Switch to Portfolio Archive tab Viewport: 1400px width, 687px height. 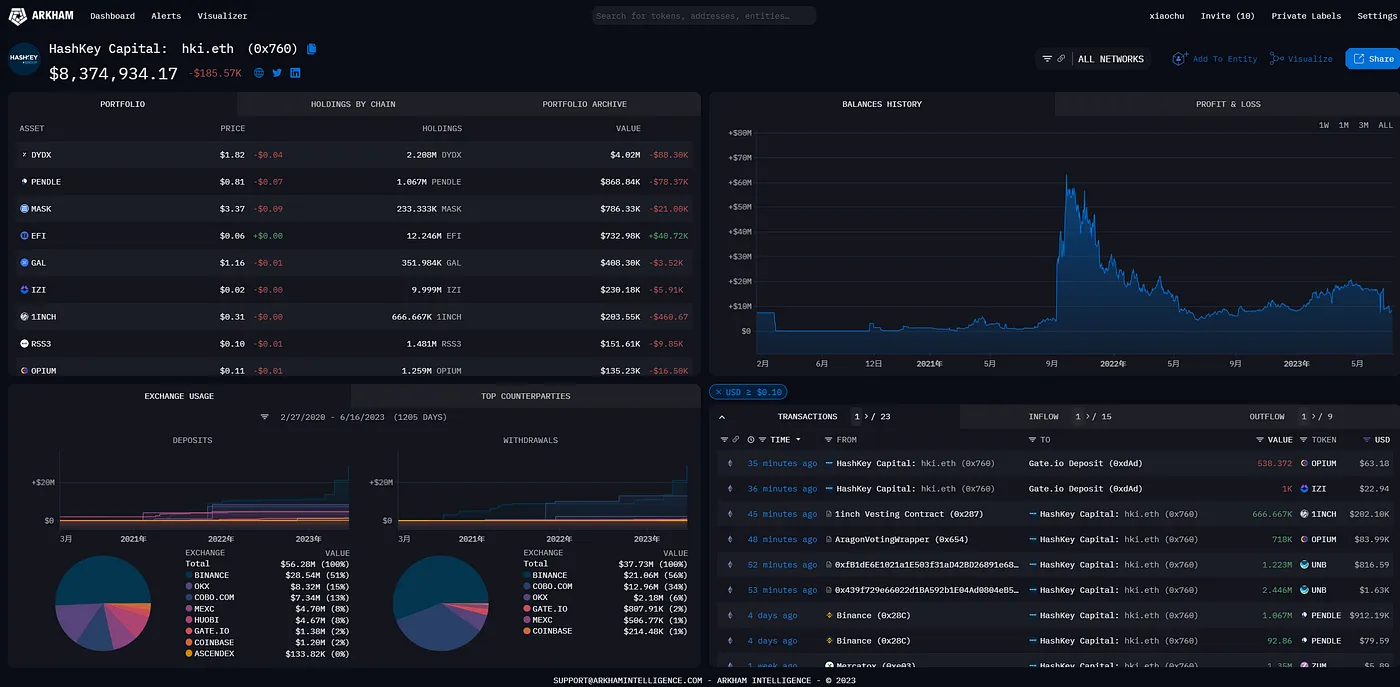585,104
